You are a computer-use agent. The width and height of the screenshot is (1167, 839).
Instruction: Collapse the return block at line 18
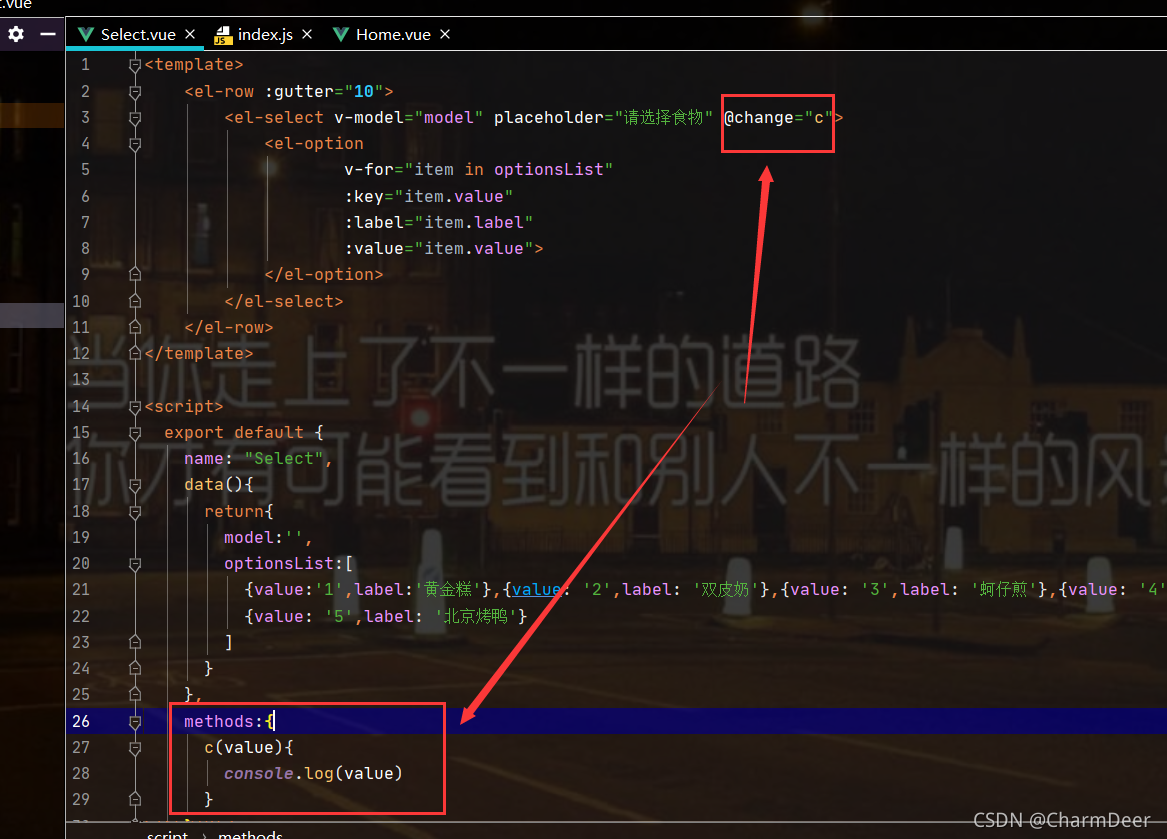135,512
